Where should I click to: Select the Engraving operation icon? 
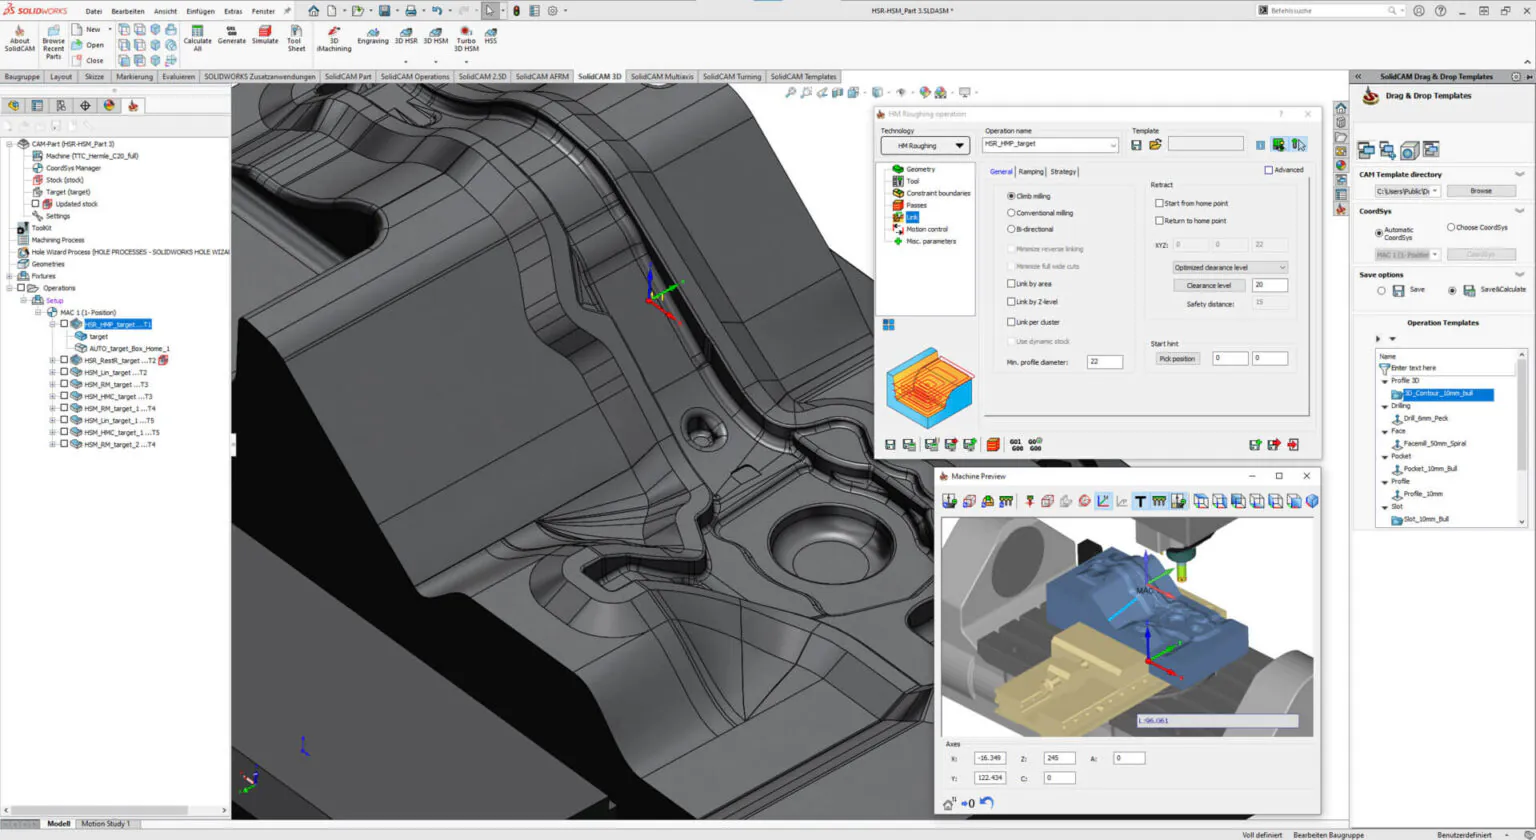(x=372, y=37)
